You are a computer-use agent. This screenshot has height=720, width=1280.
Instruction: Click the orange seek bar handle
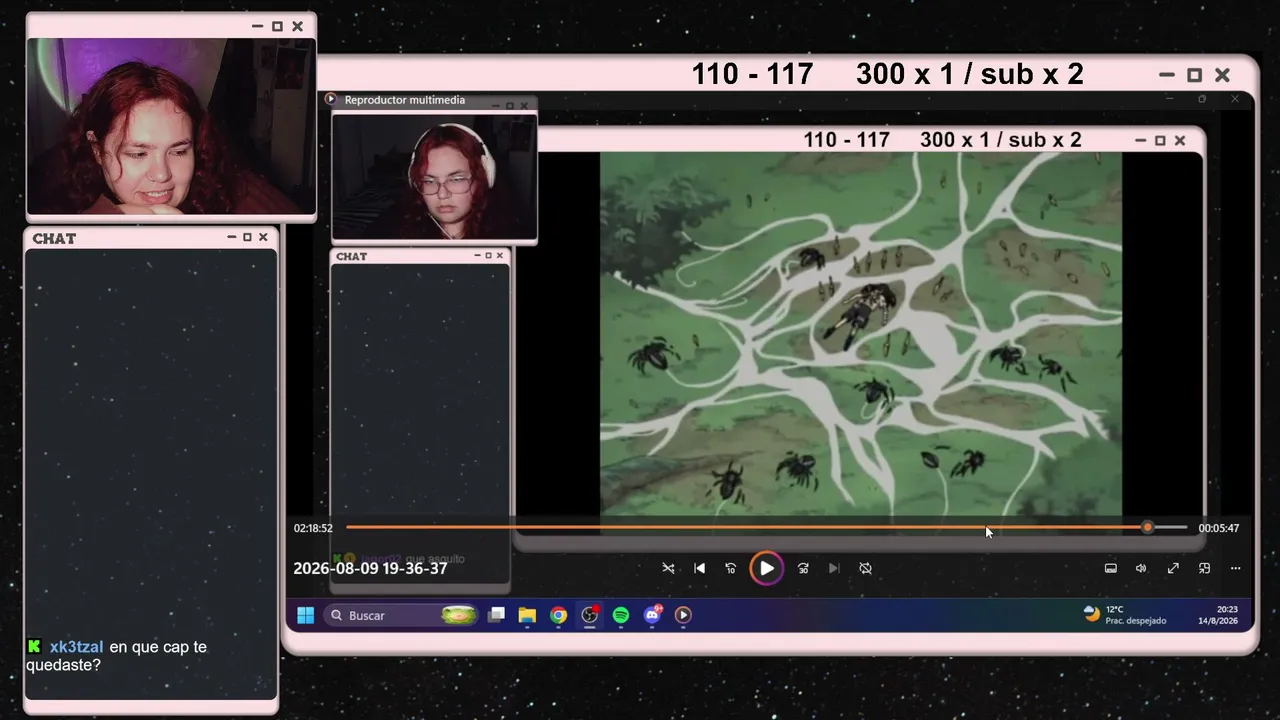click(x=1147, y=527)
